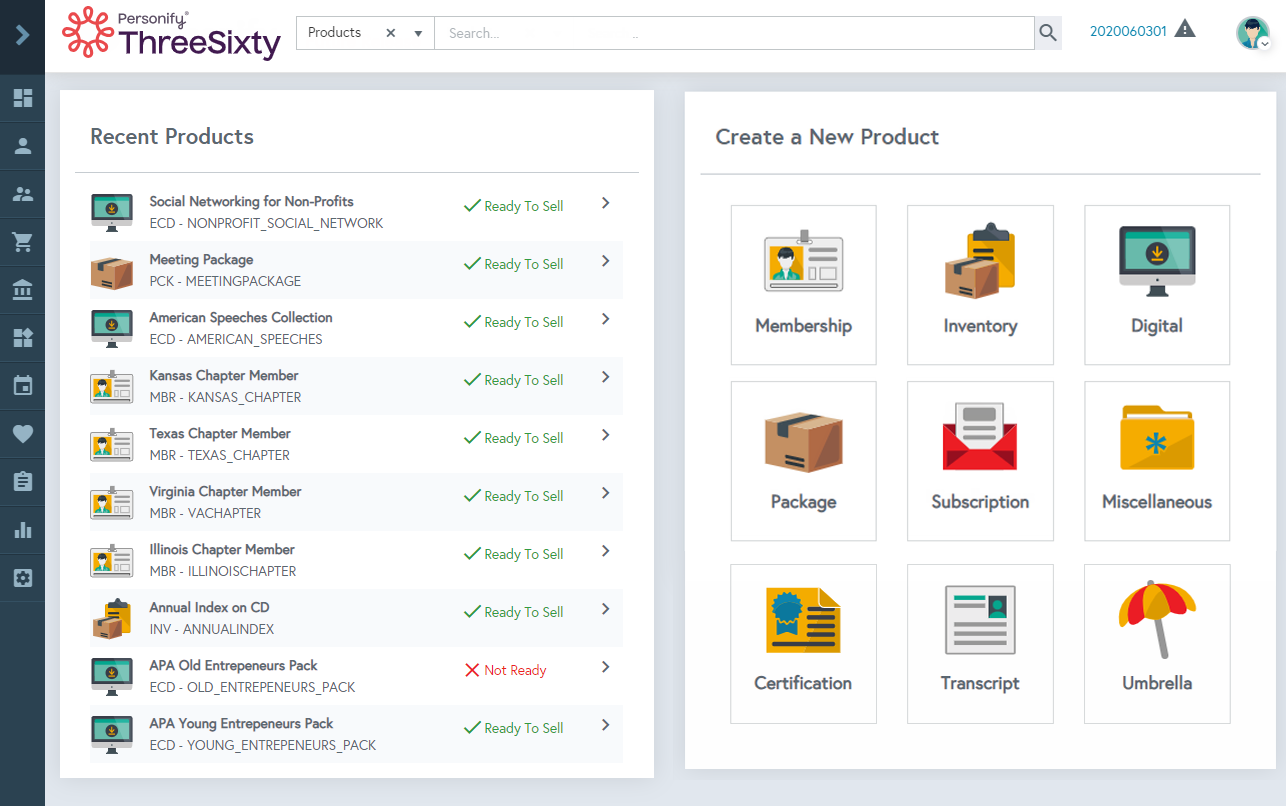Expand Meeting Package row chevron
Viewport: 1286px width, 806px height.
605,261
